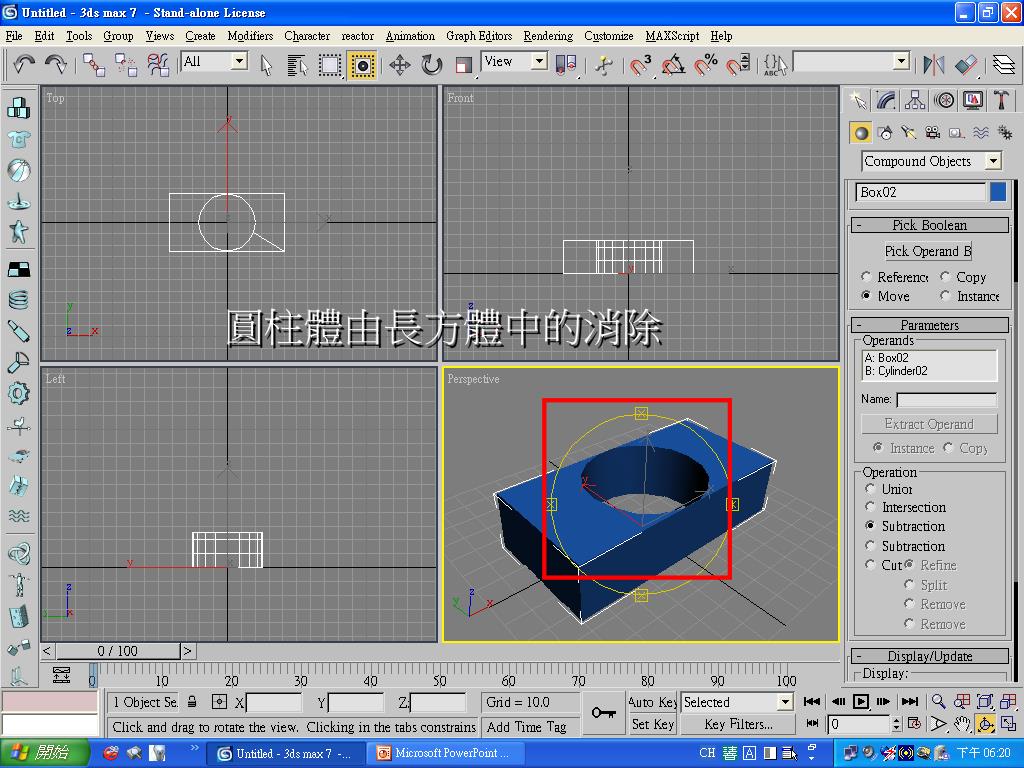
Task: Select the Space Warps category icon
Action: (981, 133)
